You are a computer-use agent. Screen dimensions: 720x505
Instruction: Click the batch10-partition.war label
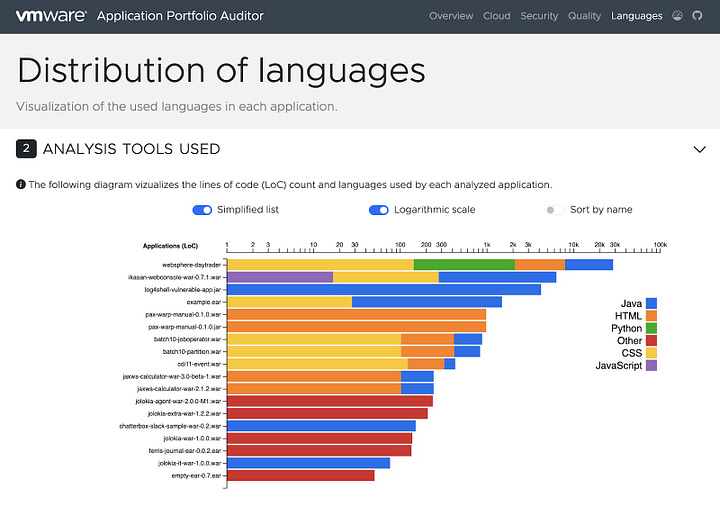tap(192, 352)
